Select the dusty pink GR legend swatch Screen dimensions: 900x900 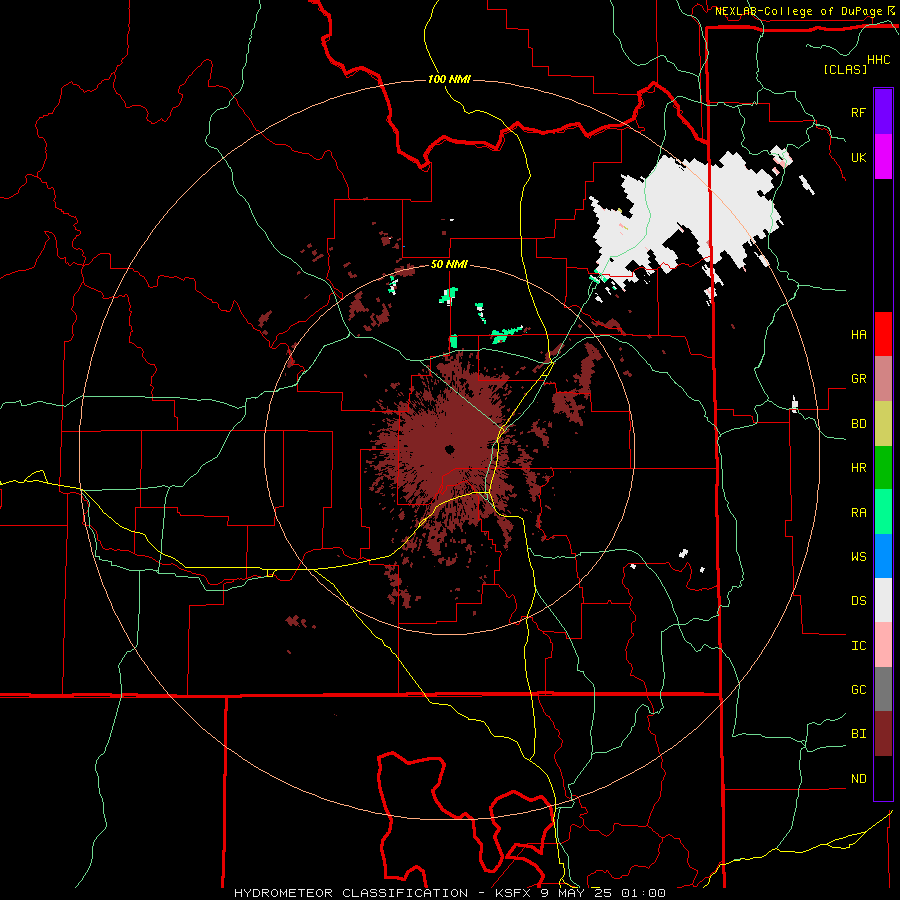coord(883,379)
